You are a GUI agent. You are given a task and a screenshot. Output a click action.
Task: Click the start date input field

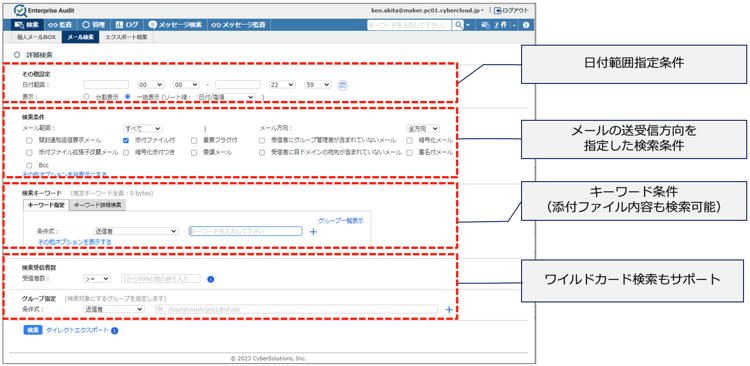pyautogui.click(x=106, y=85)
